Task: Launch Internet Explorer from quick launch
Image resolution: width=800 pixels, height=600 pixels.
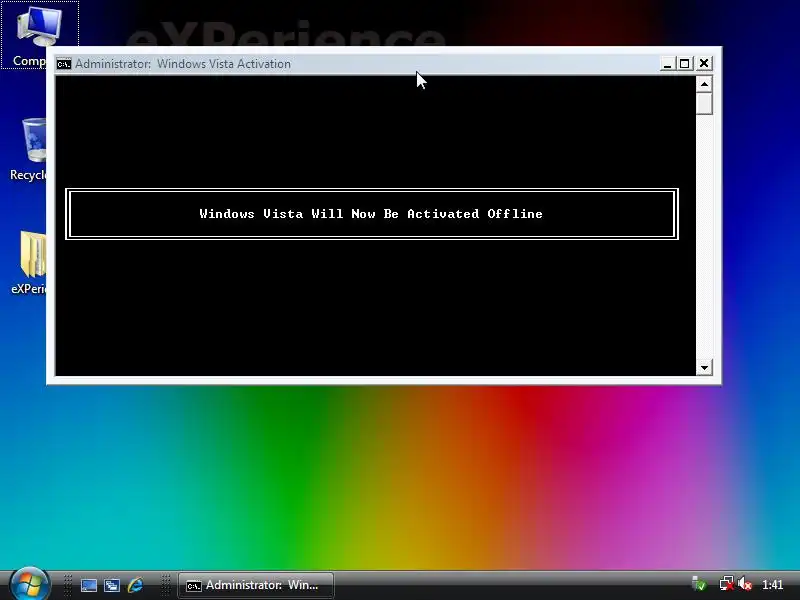Action: click(135, 585)
